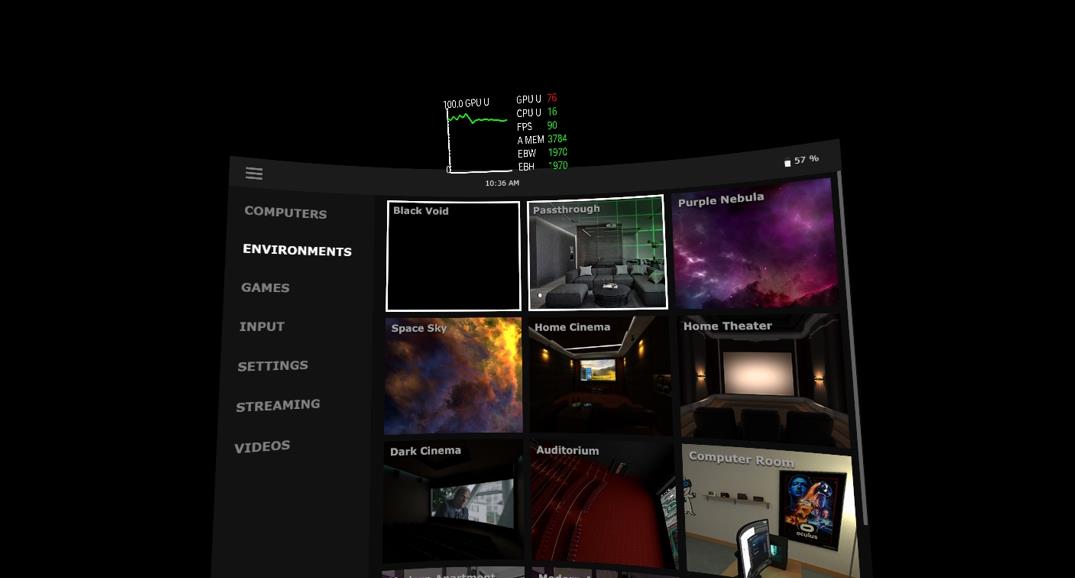Select the Environments menu item
This screenshot has width=1075, height=578.
pos(297,250)
